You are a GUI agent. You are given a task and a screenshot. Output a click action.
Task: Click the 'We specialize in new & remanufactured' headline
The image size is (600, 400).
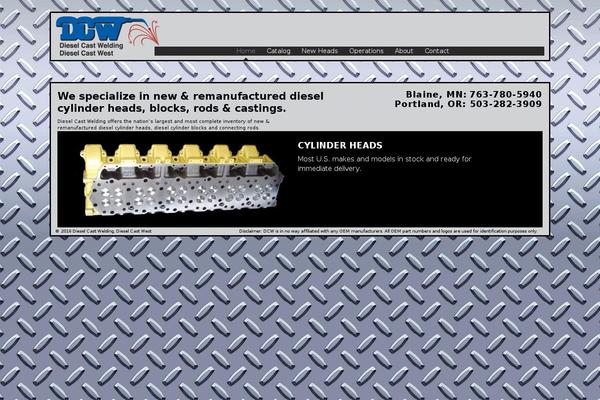point(191,102)
